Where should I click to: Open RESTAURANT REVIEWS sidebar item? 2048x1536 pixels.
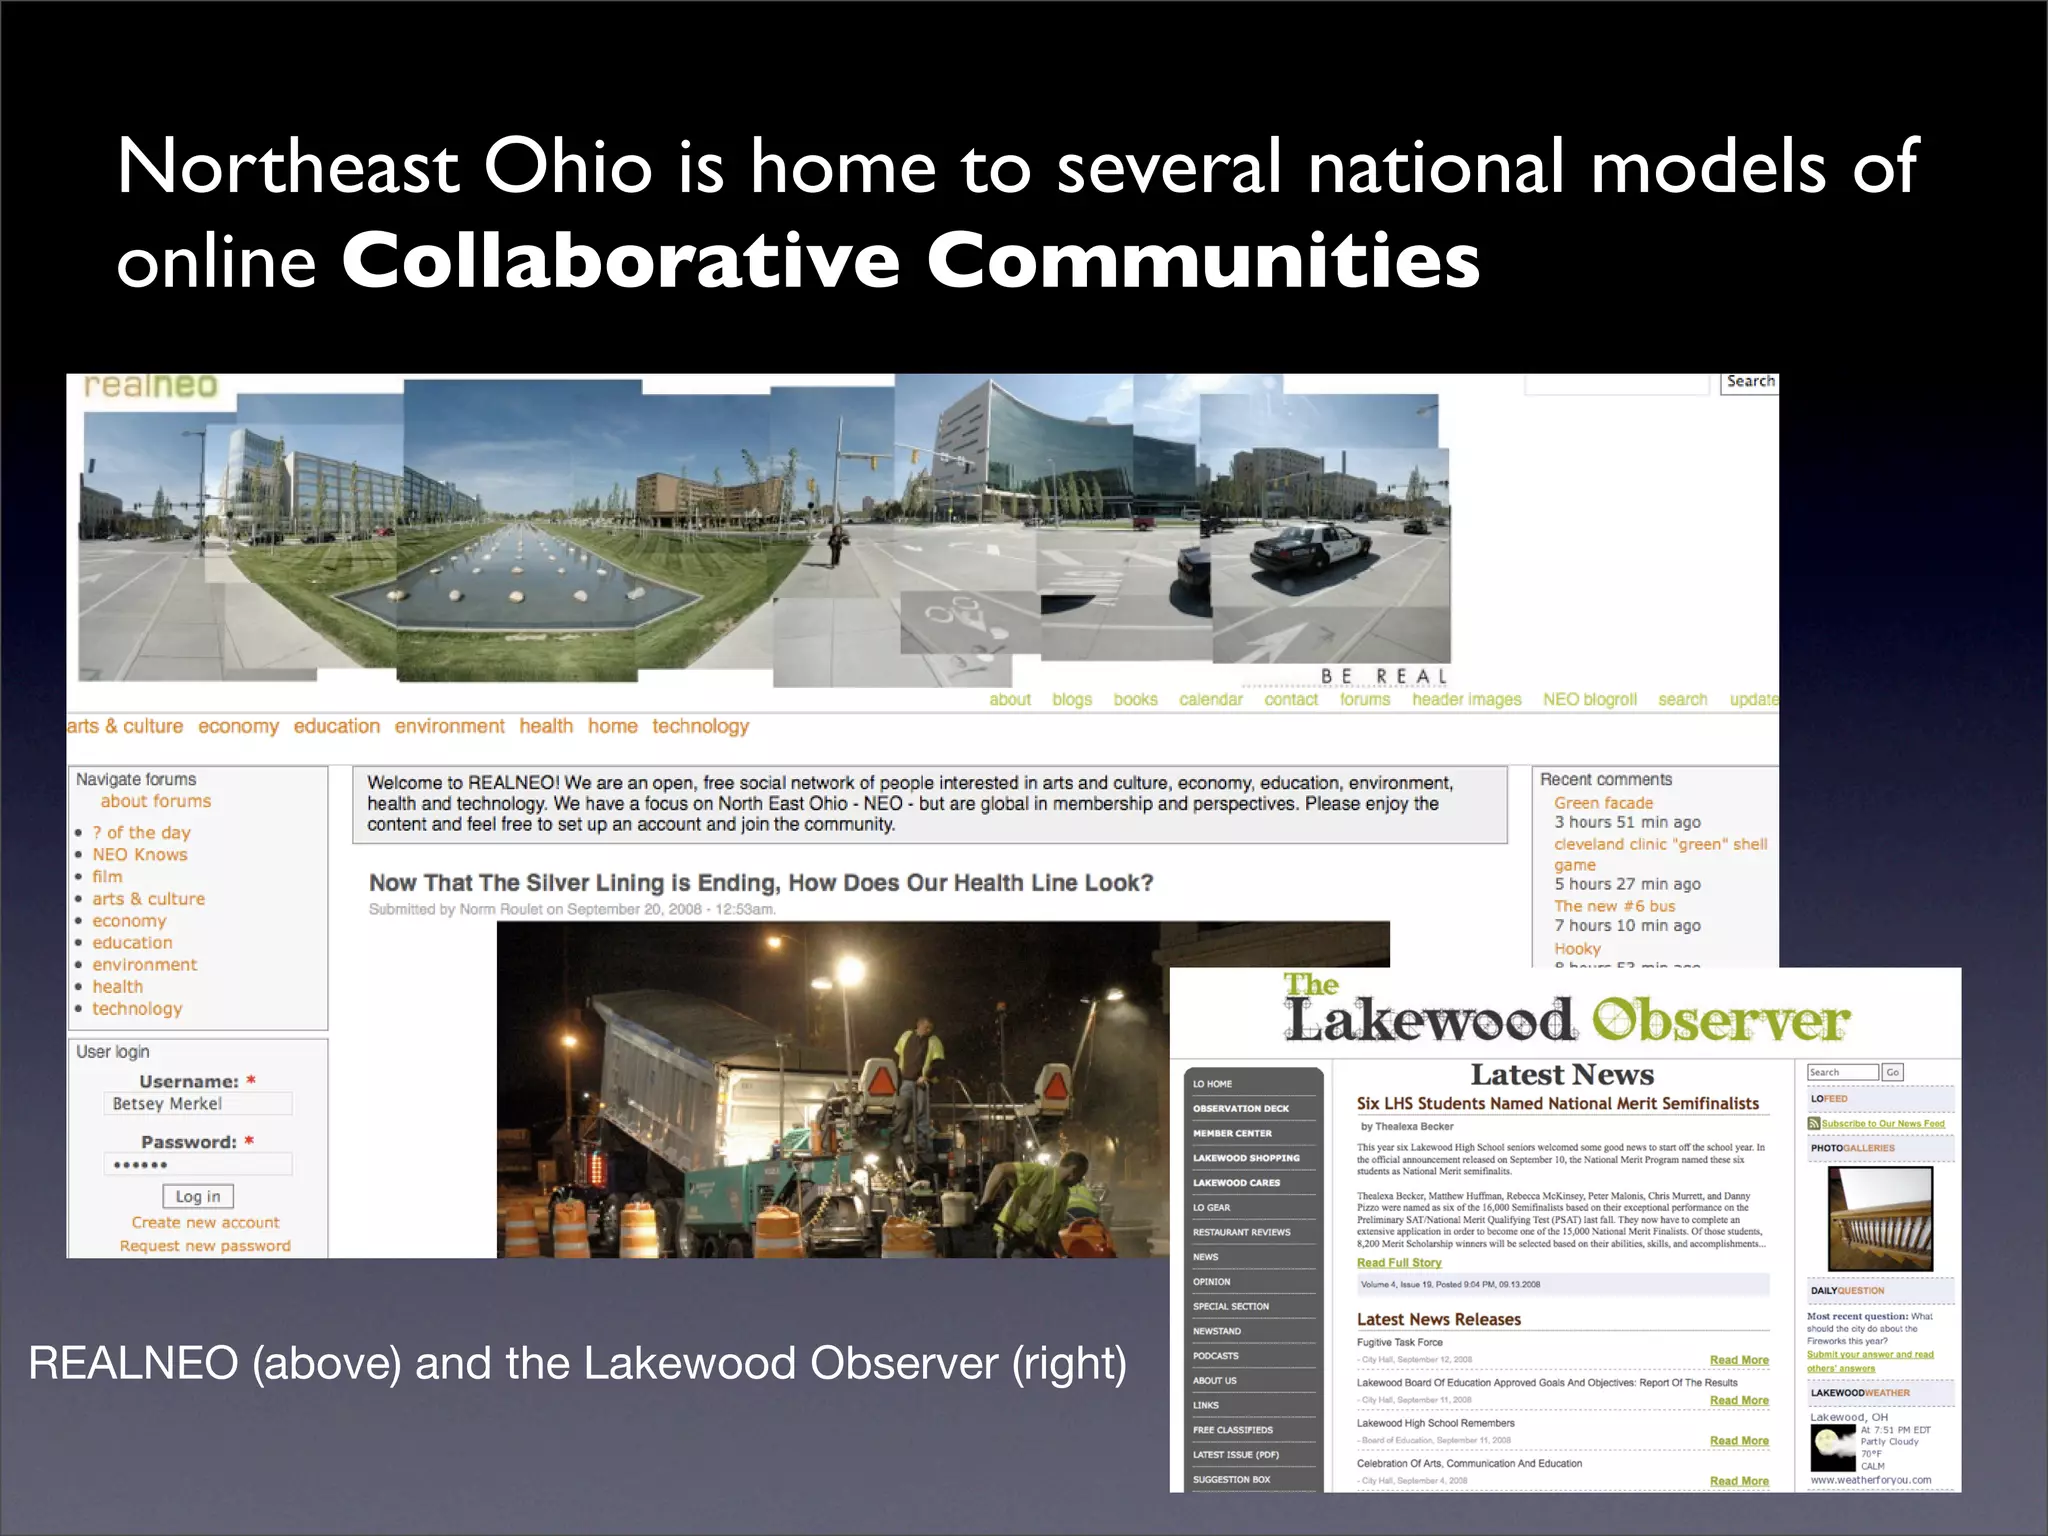(1241, 1232)
